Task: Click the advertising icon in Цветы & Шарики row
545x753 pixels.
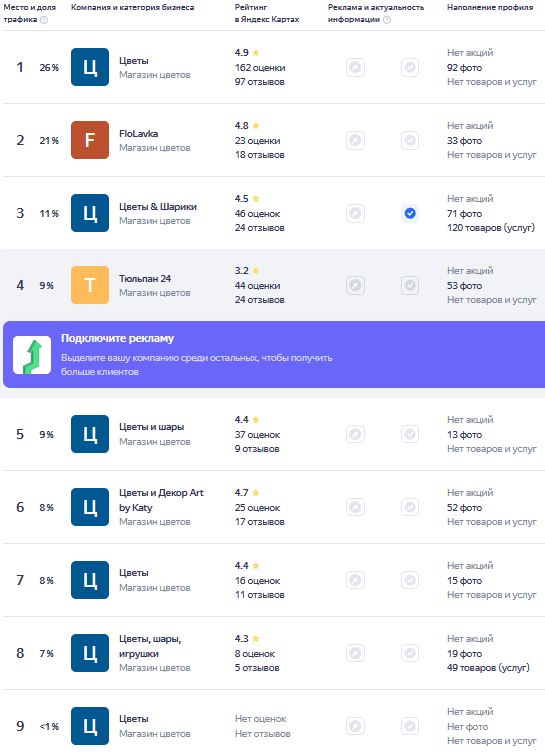Action: coord(355,213)
